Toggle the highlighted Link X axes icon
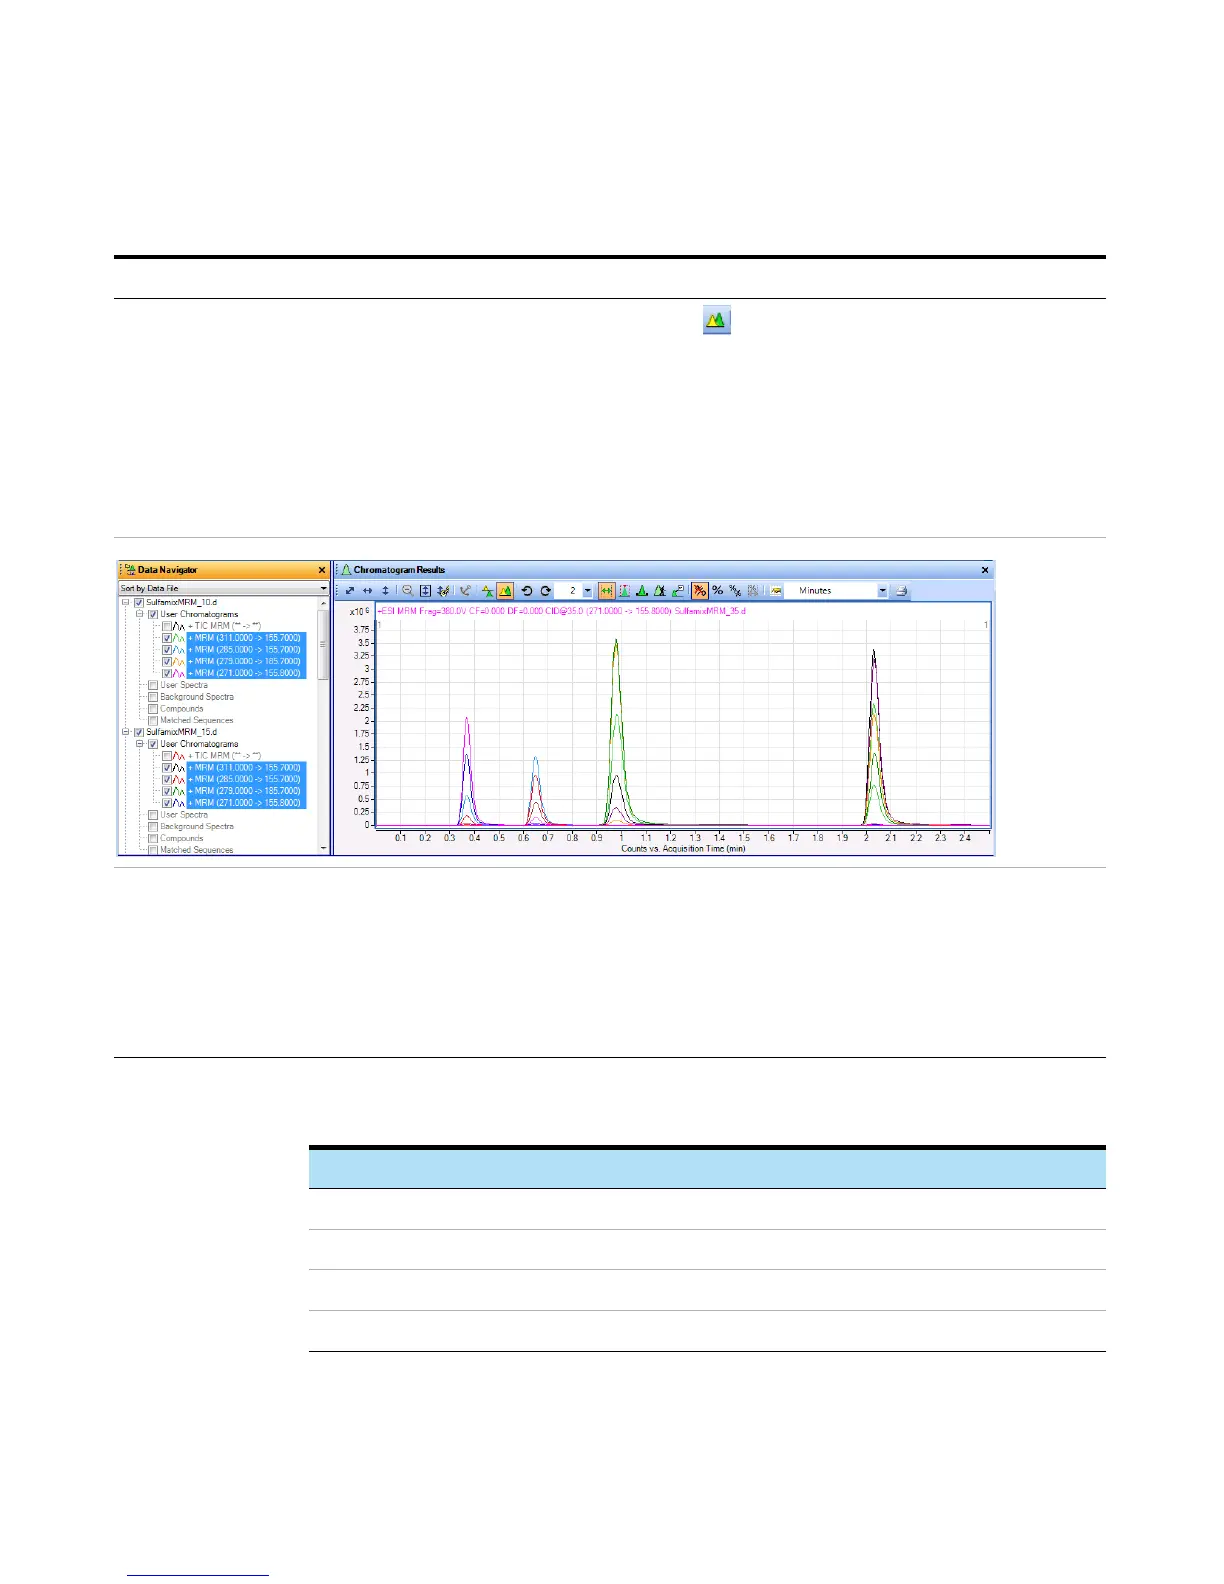The width and height of the screenshot is (1224, 1584). (606, 591)
